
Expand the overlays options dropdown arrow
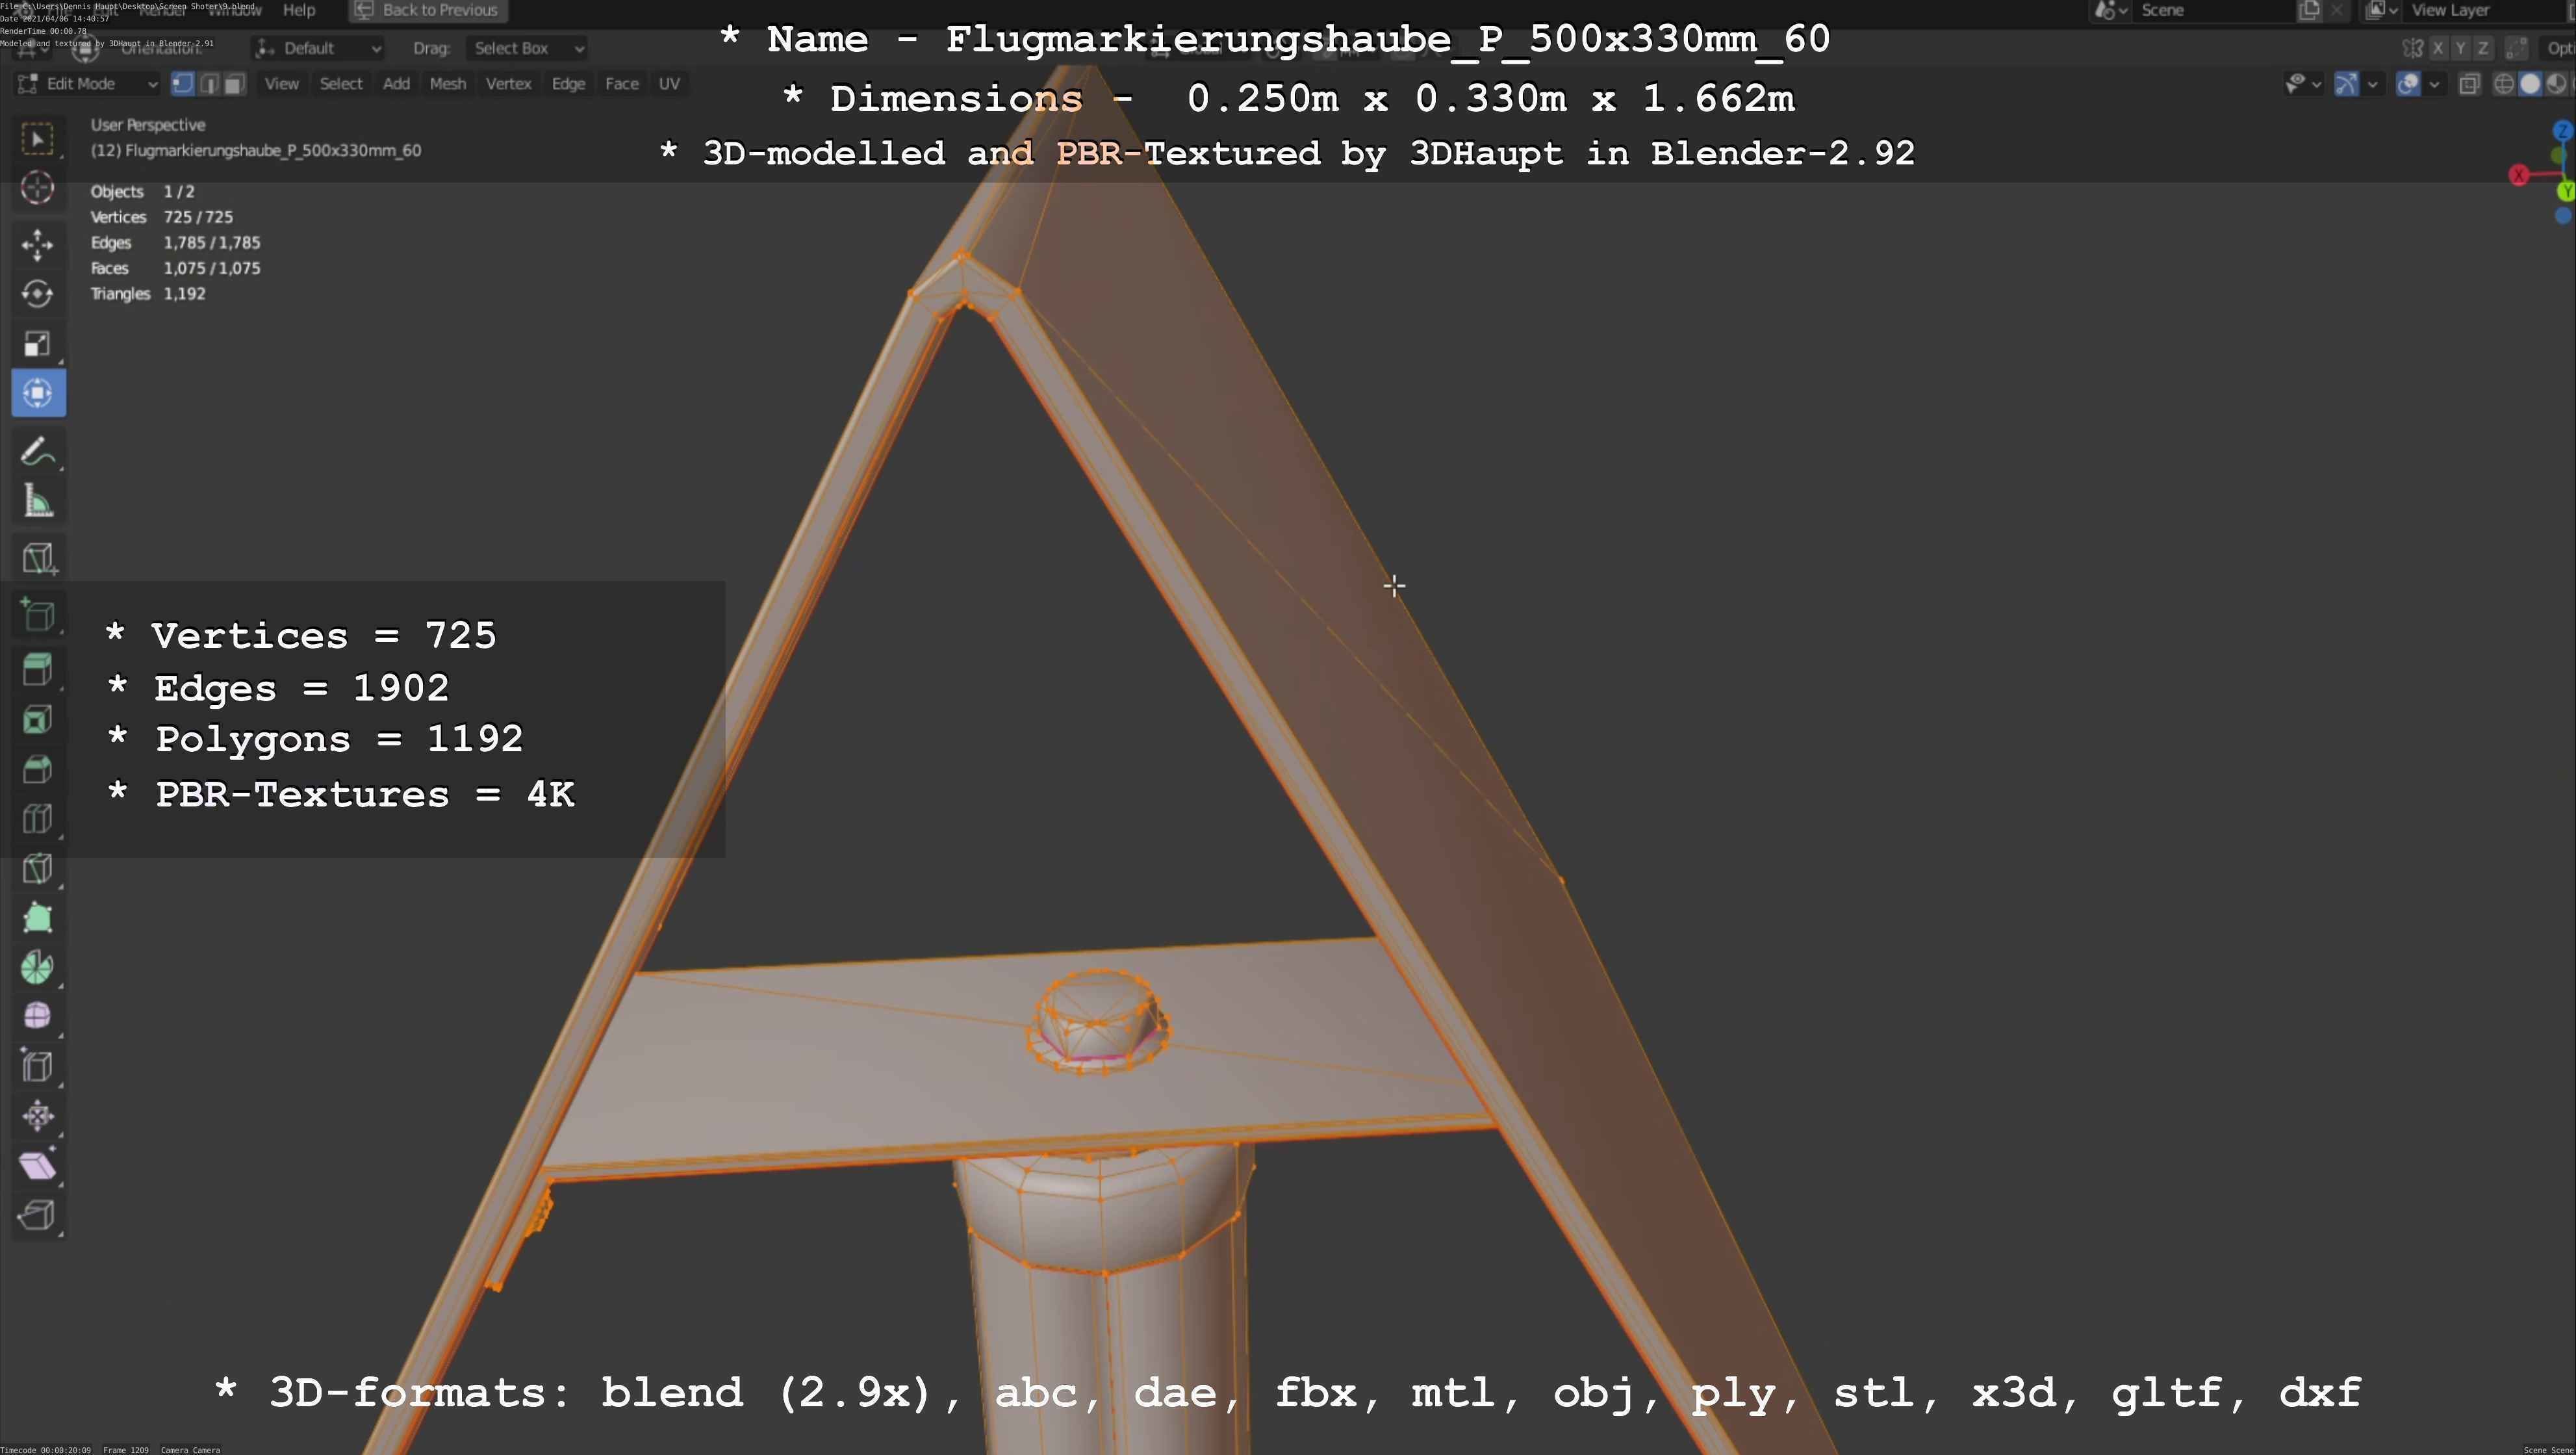click(2434, 84)
